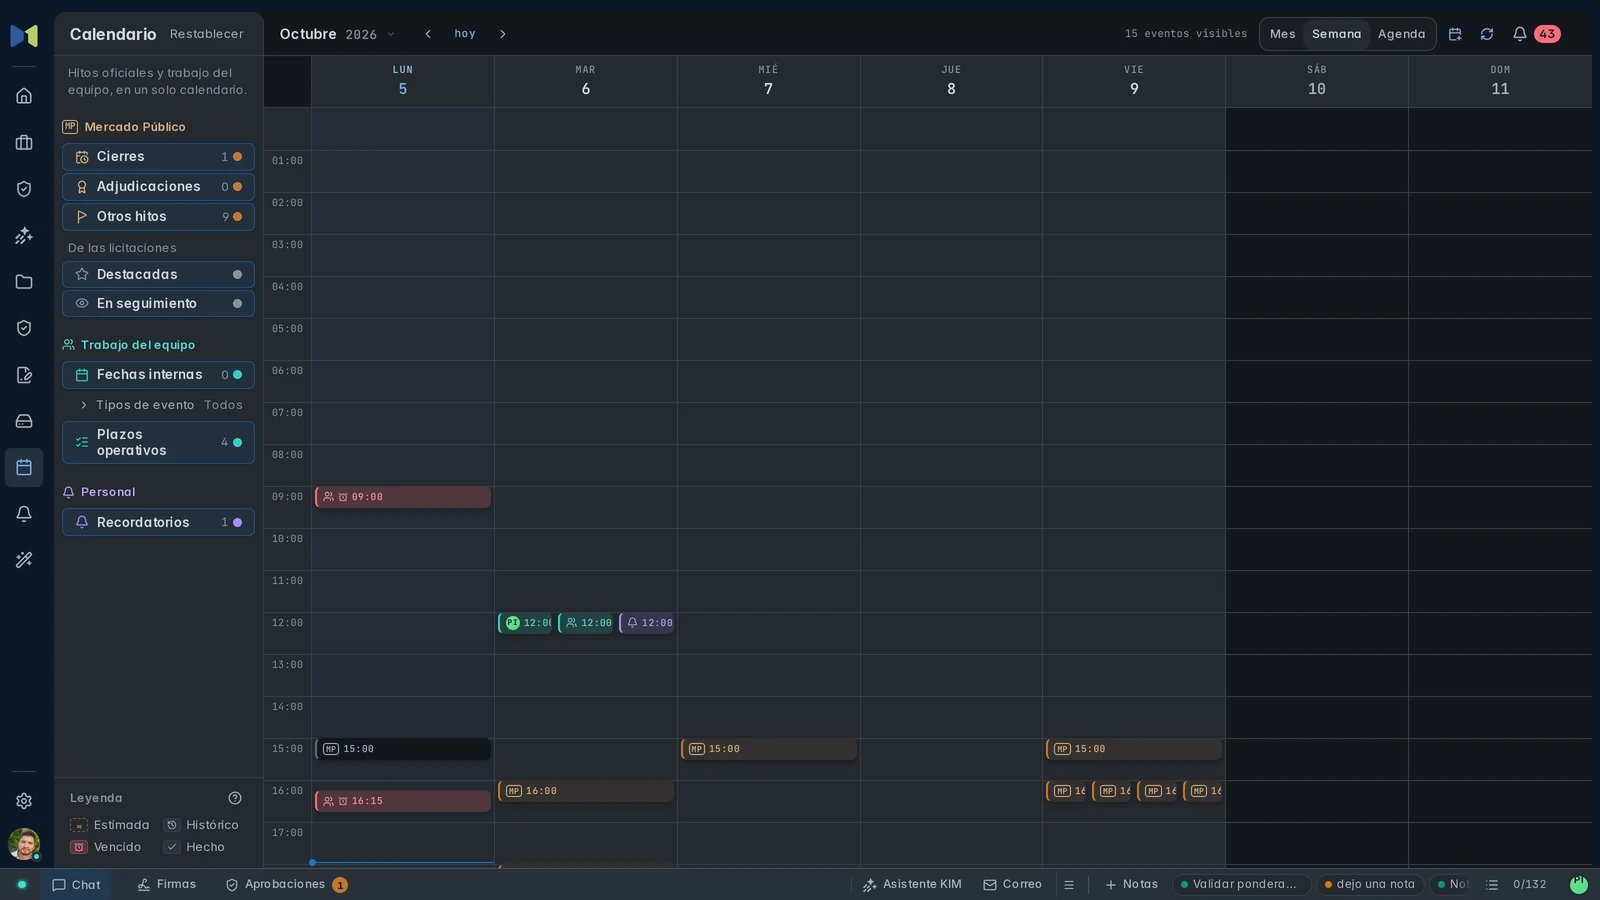The width and height of the screenshot is (1600, 900).
Task: Open notifications bell with 43 badge
Action: point(1535,34)
